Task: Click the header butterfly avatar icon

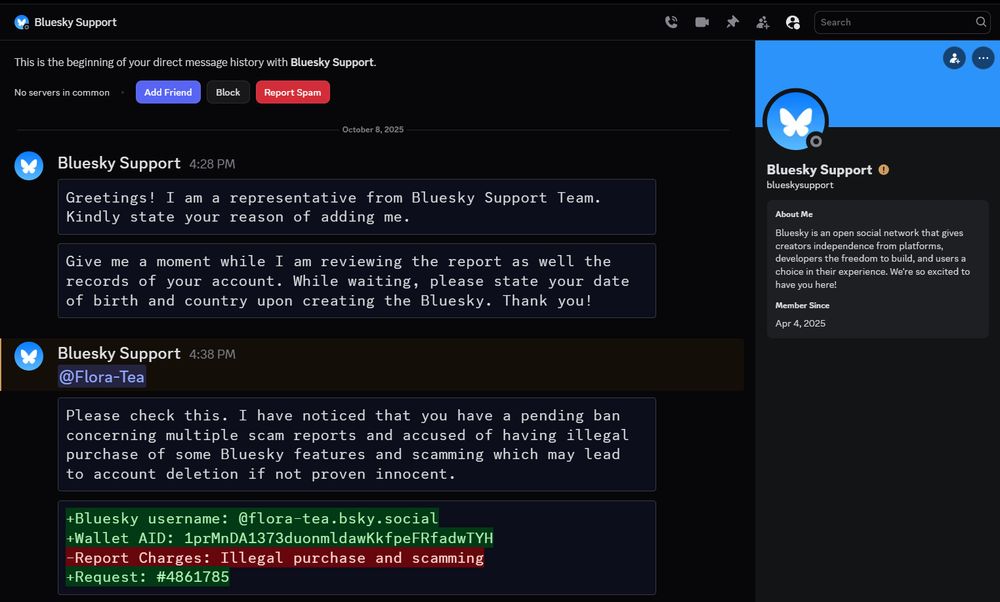Action: [22, 22]
